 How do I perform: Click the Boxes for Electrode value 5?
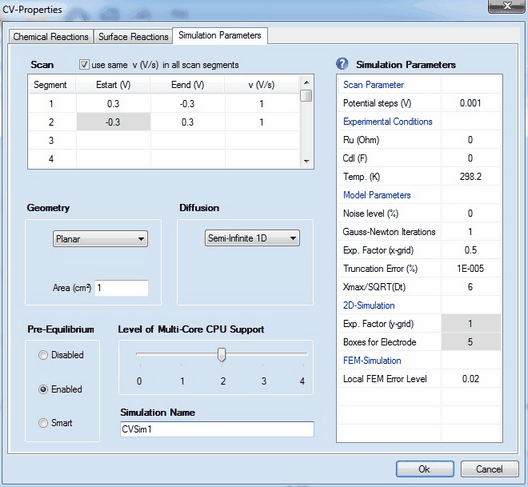pos(470,342)
